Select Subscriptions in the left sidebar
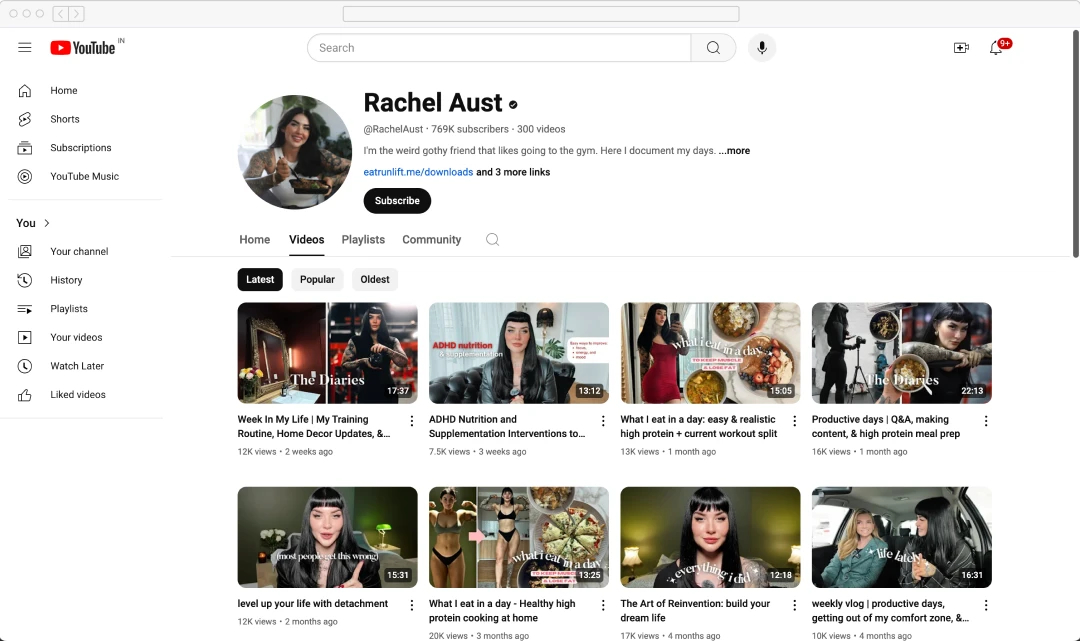Screen dimensions: 1080x641 (80, 147)
